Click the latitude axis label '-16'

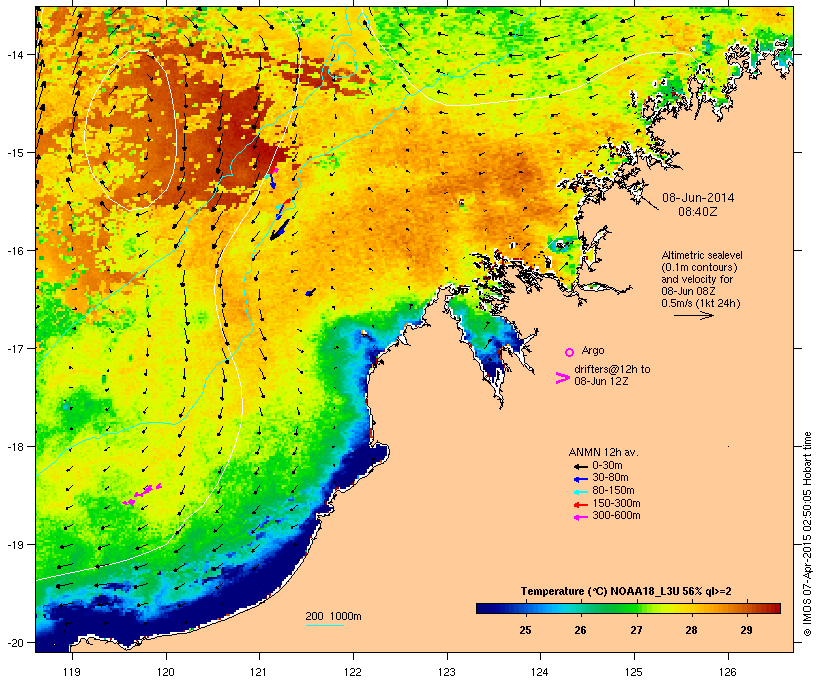click(x=14, y=251)
